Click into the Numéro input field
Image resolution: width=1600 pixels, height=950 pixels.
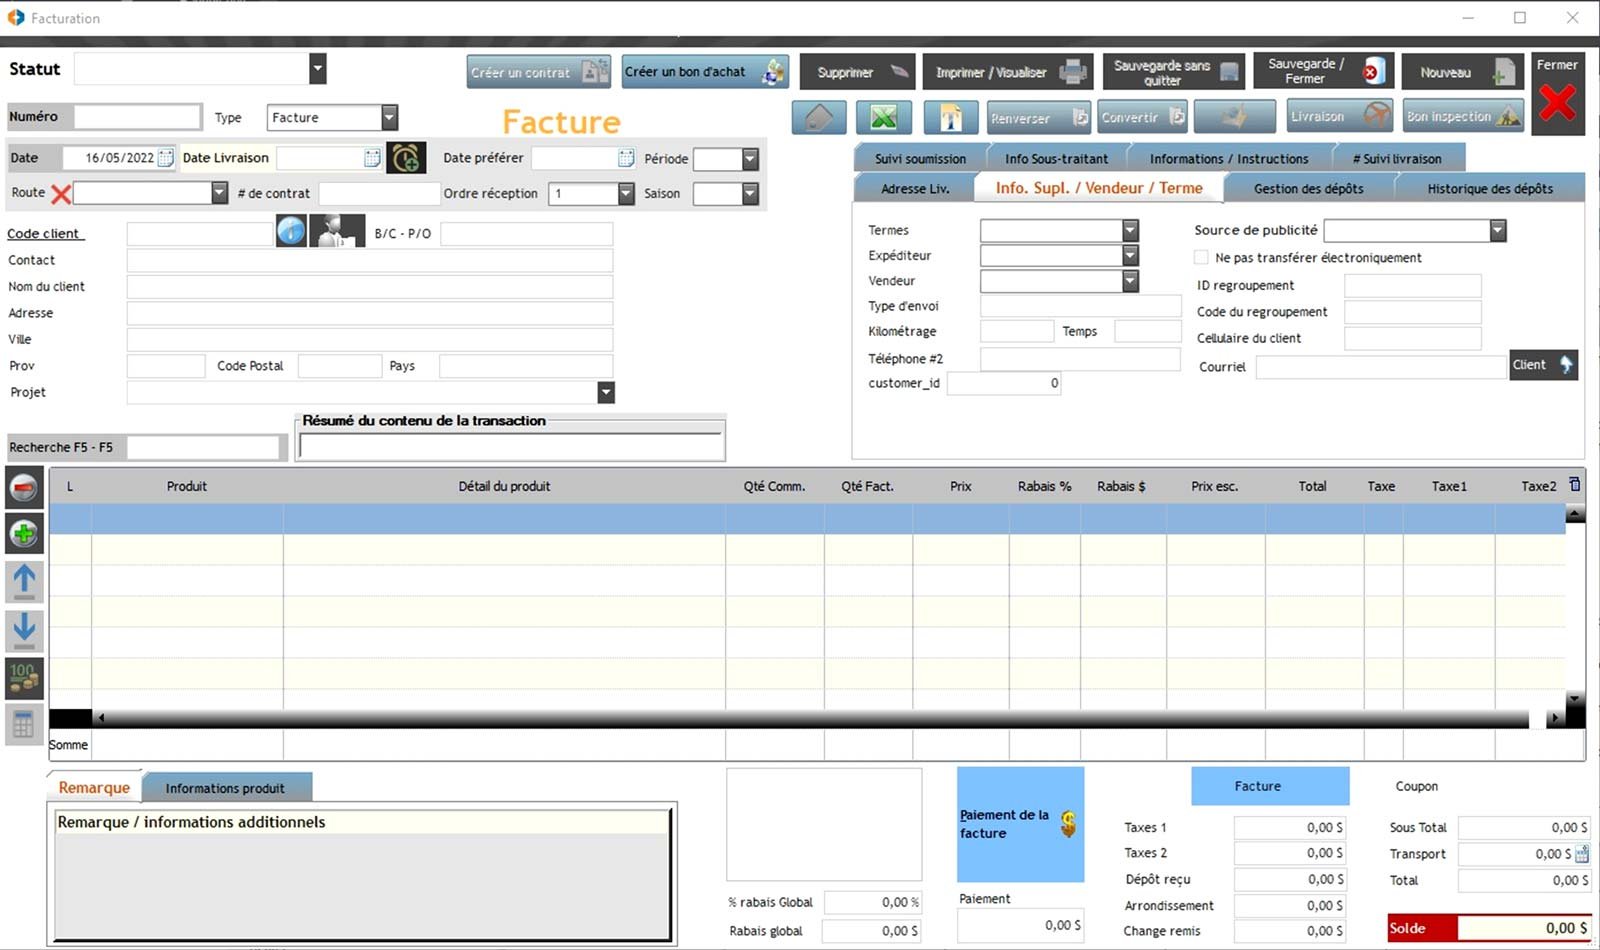(x=138, y=117)
